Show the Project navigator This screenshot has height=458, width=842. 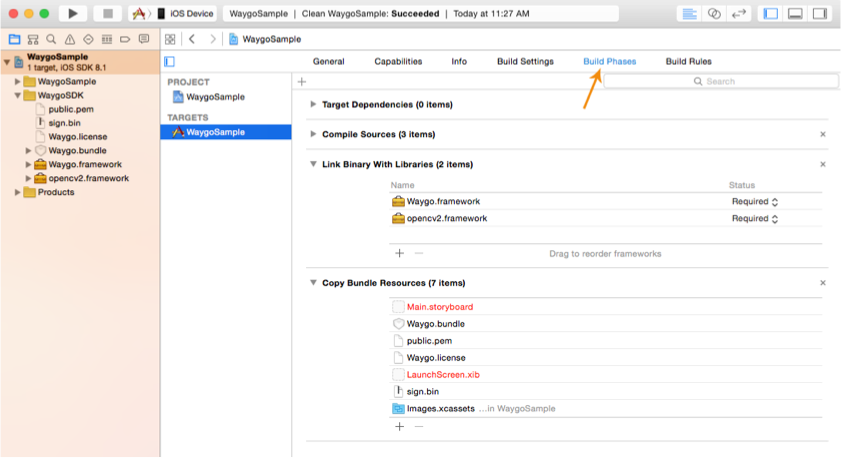coord(14,39)
